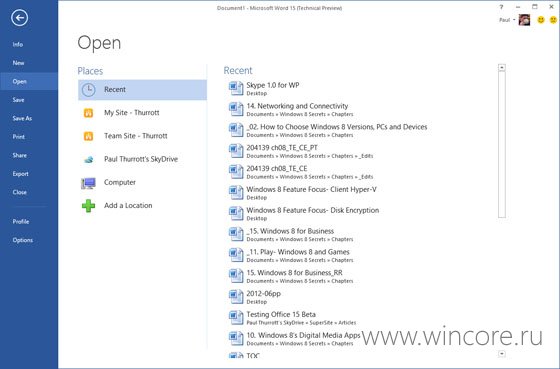Open the Print menu item
The image size is (560, 369).
pos(19,137)
